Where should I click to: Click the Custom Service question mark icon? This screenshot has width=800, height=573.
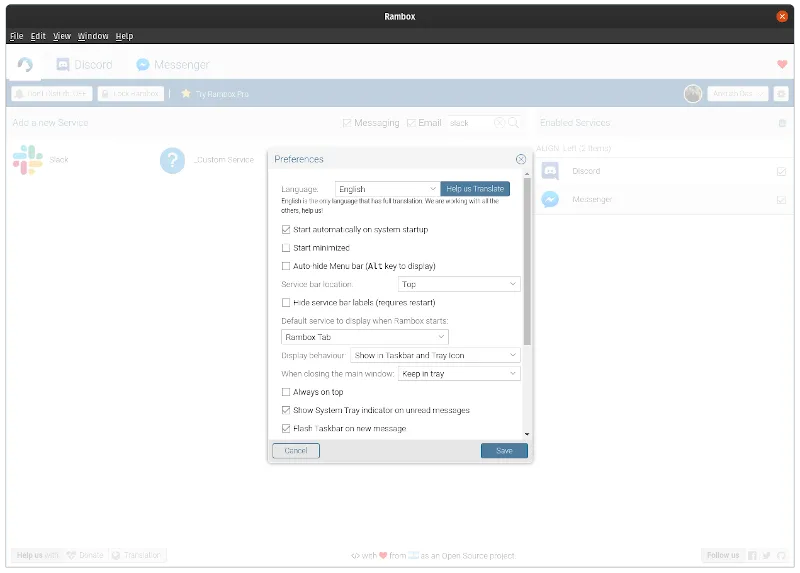(173, 160)
